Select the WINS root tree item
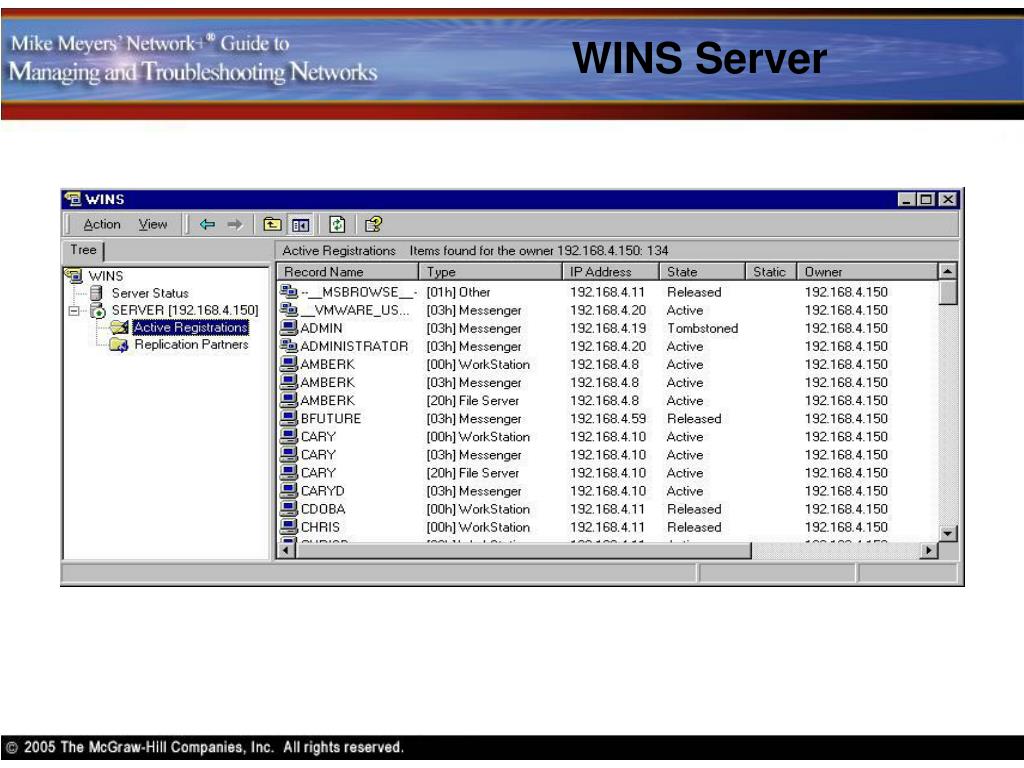Screen dimensions: 1024x768 pyautogui.click(x=106, y=276)
